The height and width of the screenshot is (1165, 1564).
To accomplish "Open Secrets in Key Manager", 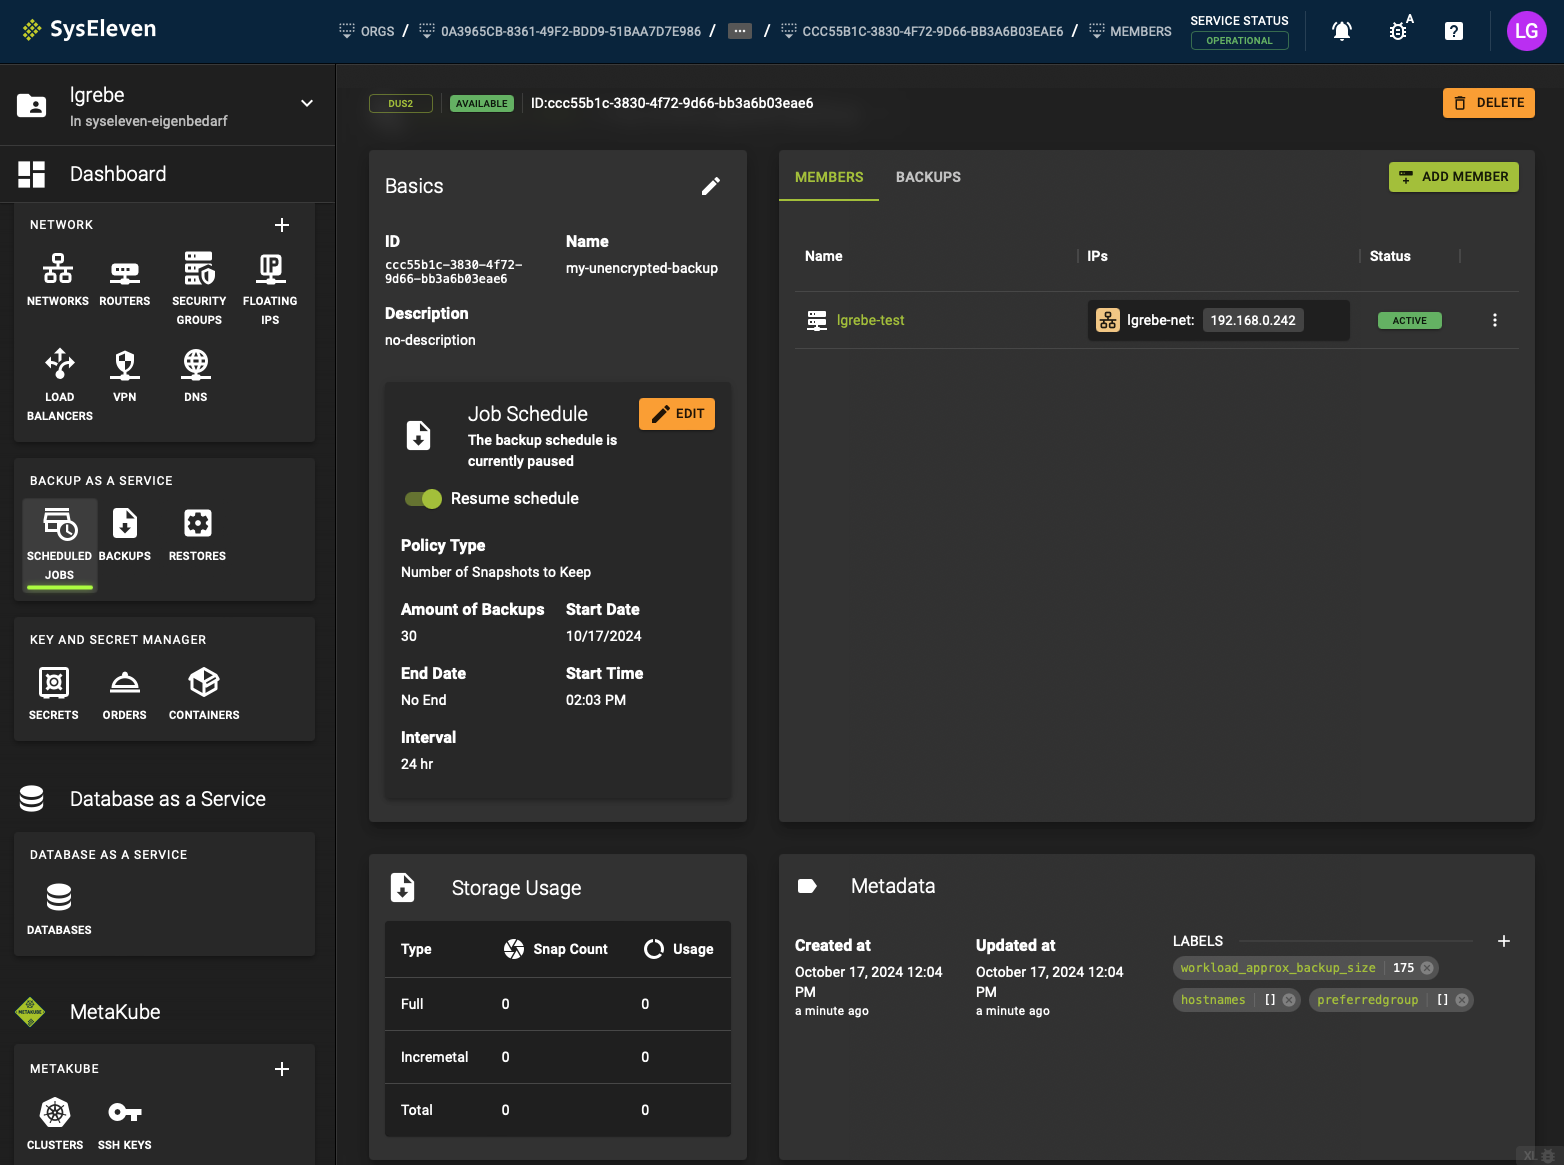I will 54,693.
